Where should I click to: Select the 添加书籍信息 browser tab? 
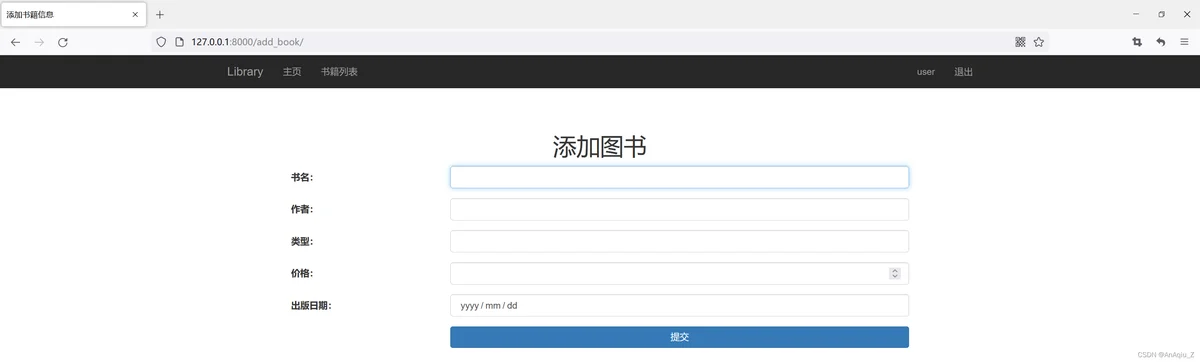tap(73, 15)
